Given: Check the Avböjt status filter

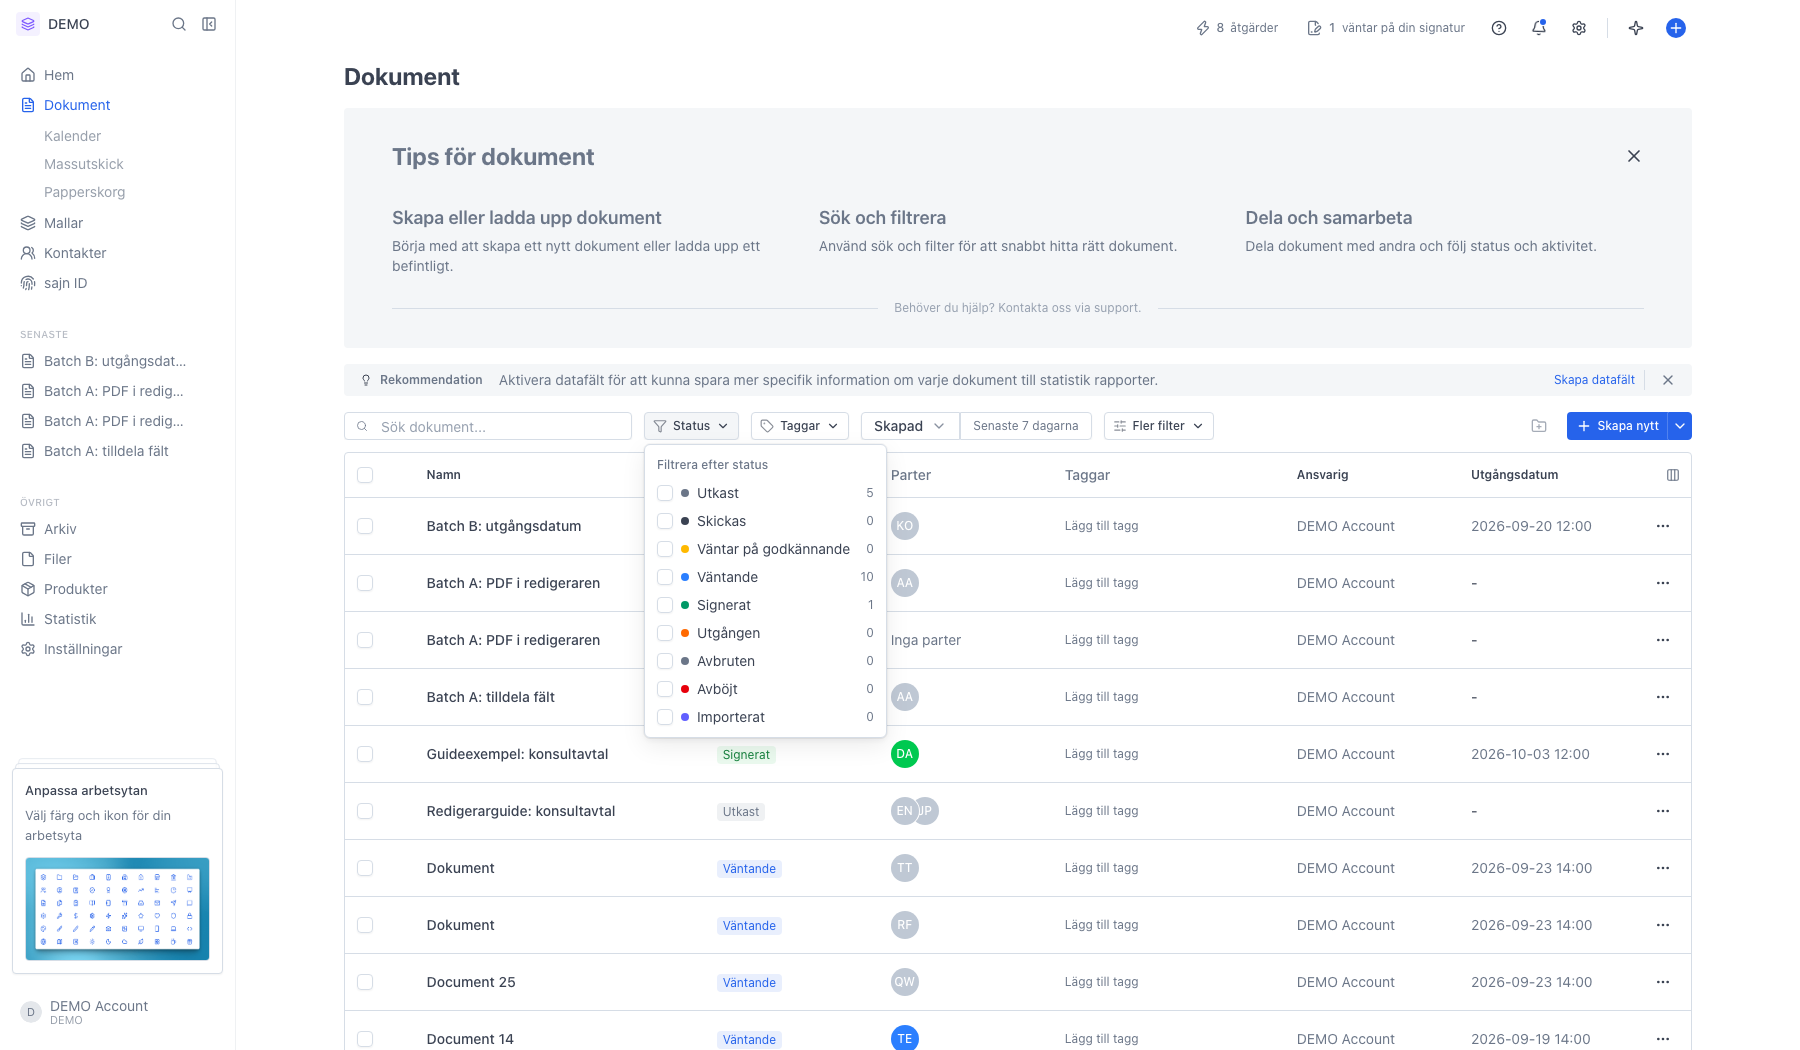Looking at the screenshot, I should click(x=665, y=689).
